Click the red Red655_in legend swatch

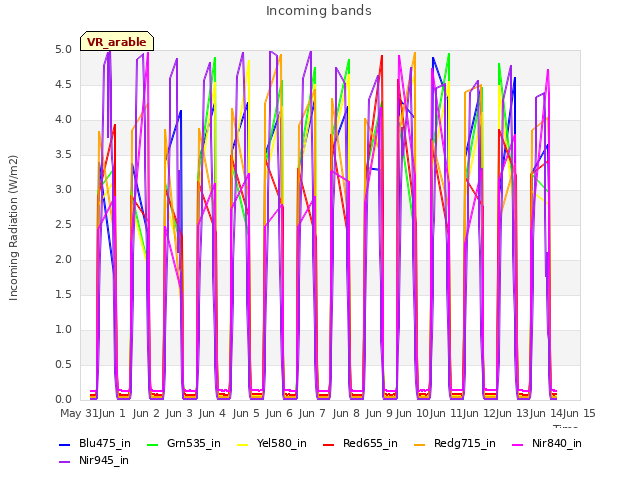(x=329, y=444)
